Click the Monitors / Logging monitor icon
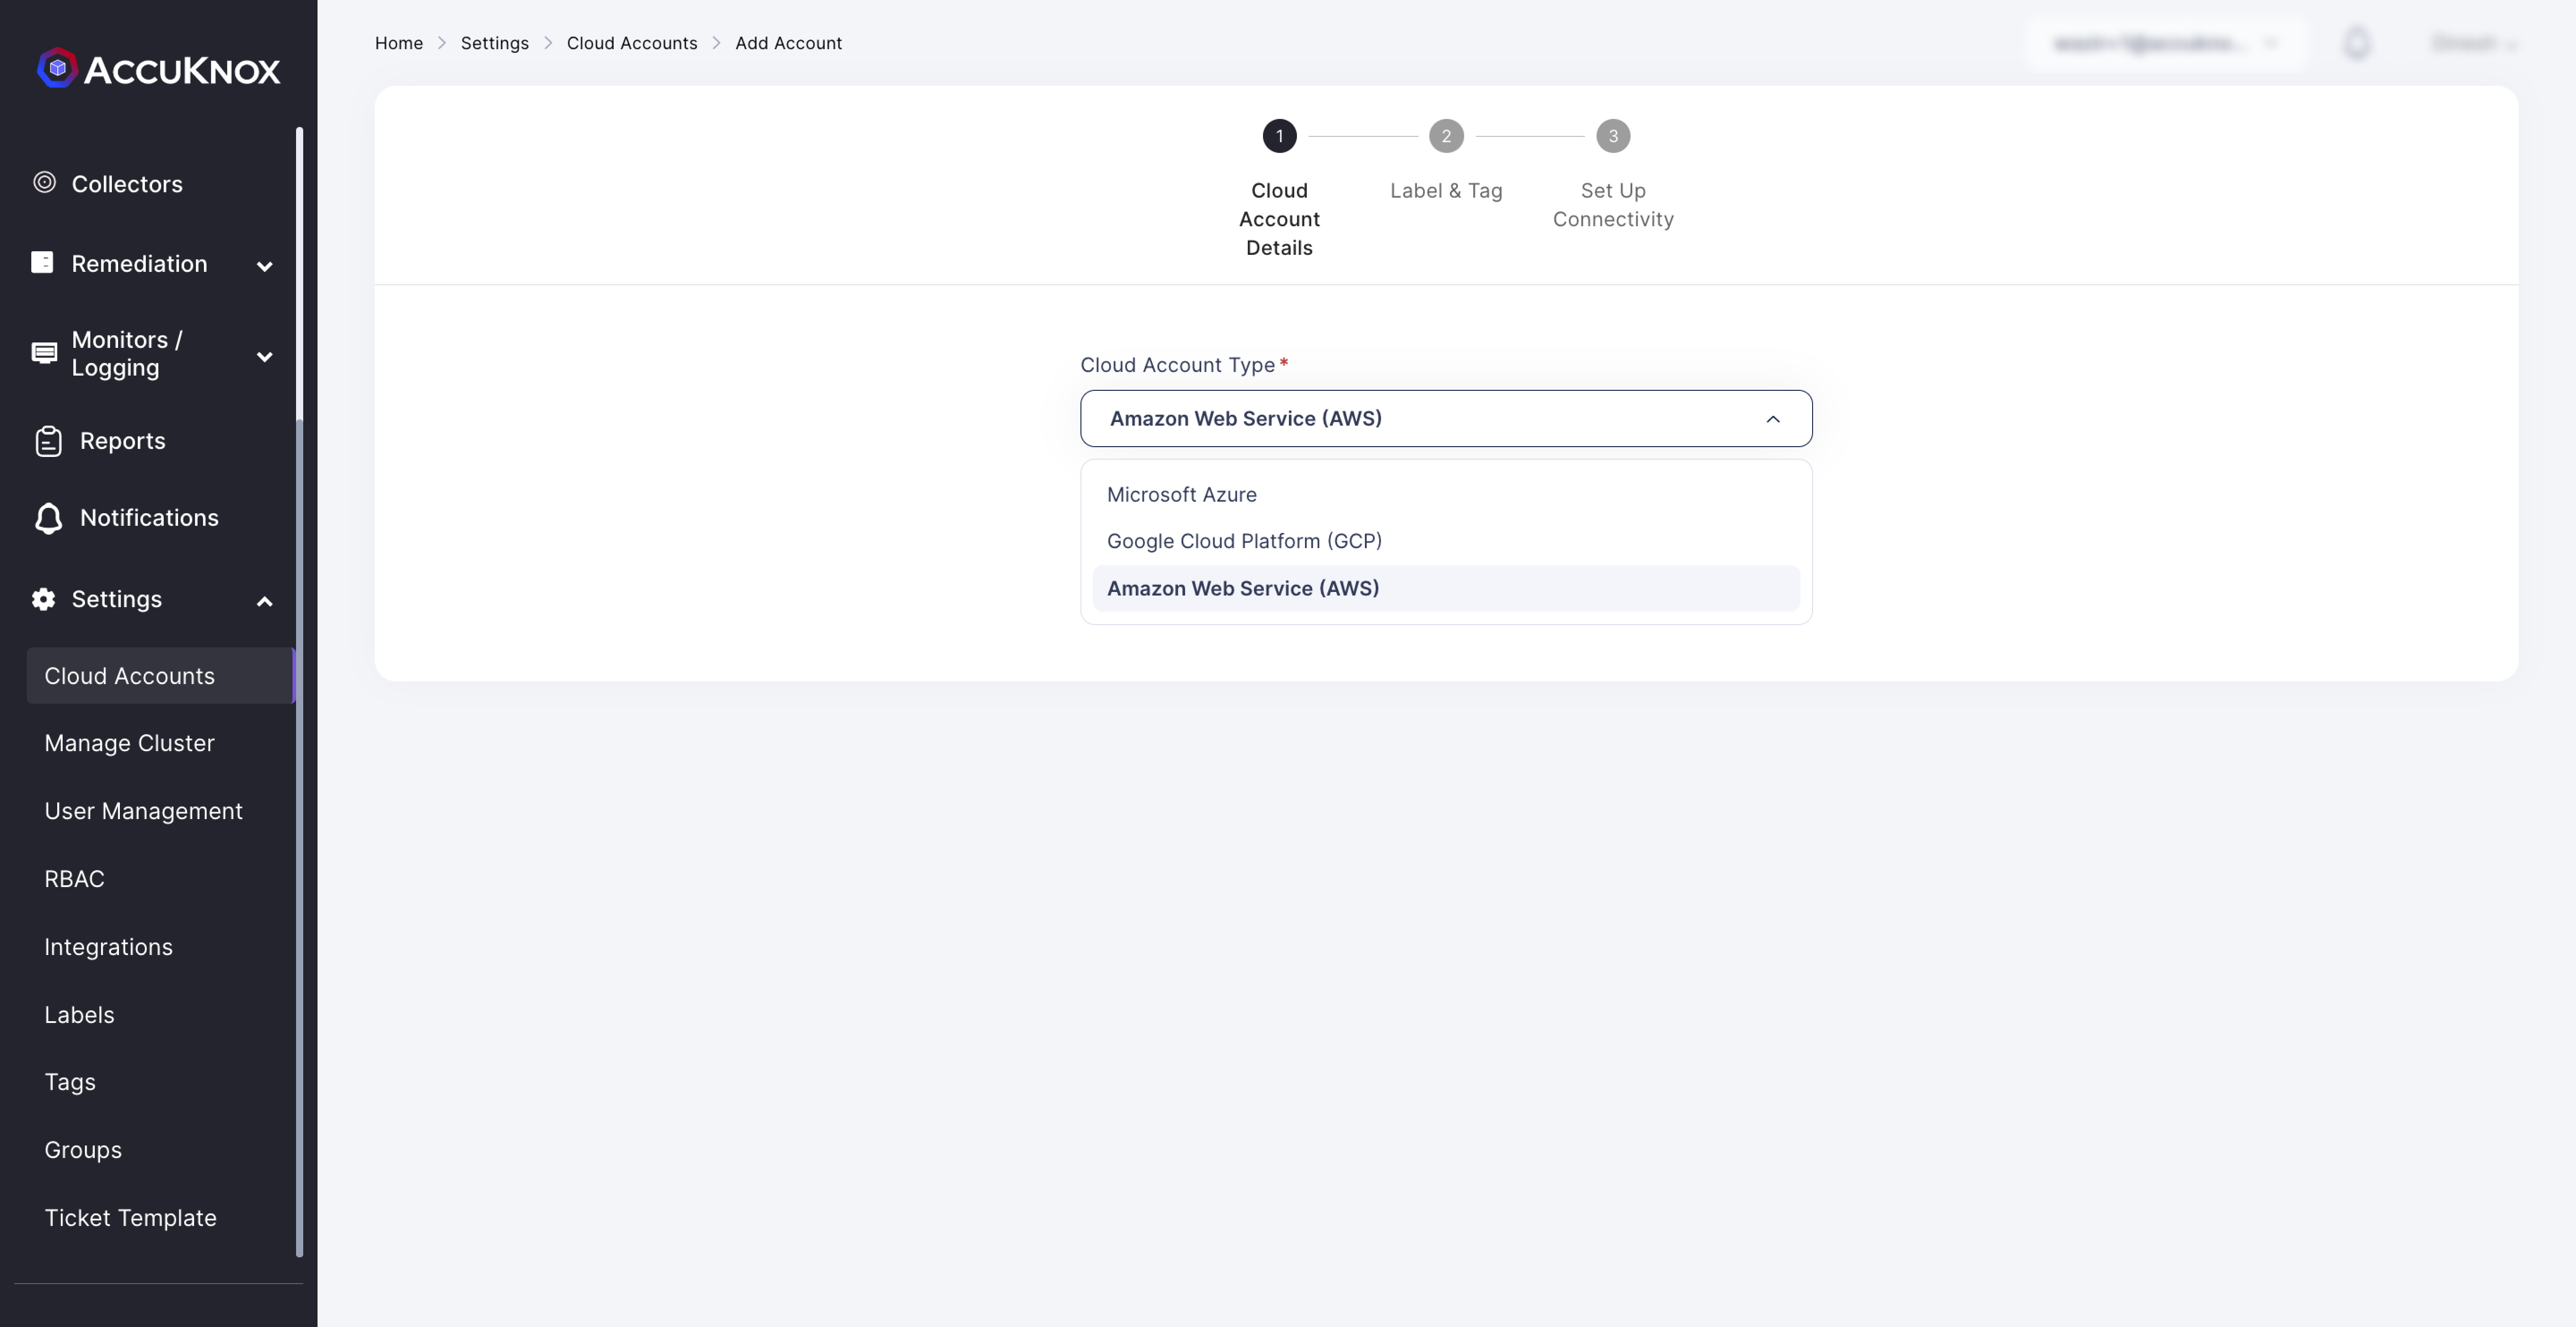Screen dimensions: 2576x1327 [44, 353]
